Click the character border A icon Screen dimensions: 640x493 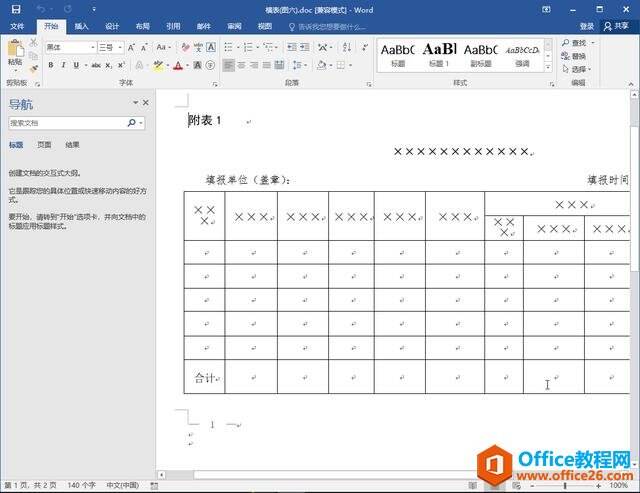coord(211,47)
